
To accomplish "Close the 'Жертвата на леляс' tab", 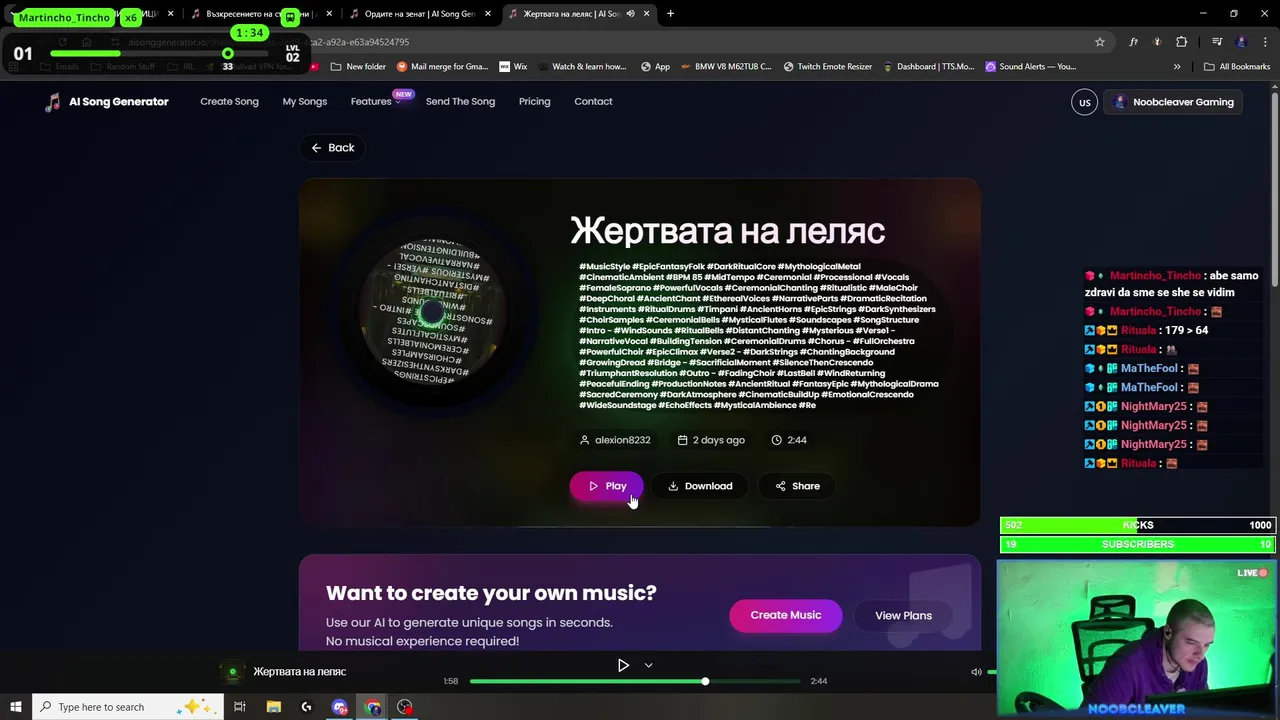I will click(647, 14).
